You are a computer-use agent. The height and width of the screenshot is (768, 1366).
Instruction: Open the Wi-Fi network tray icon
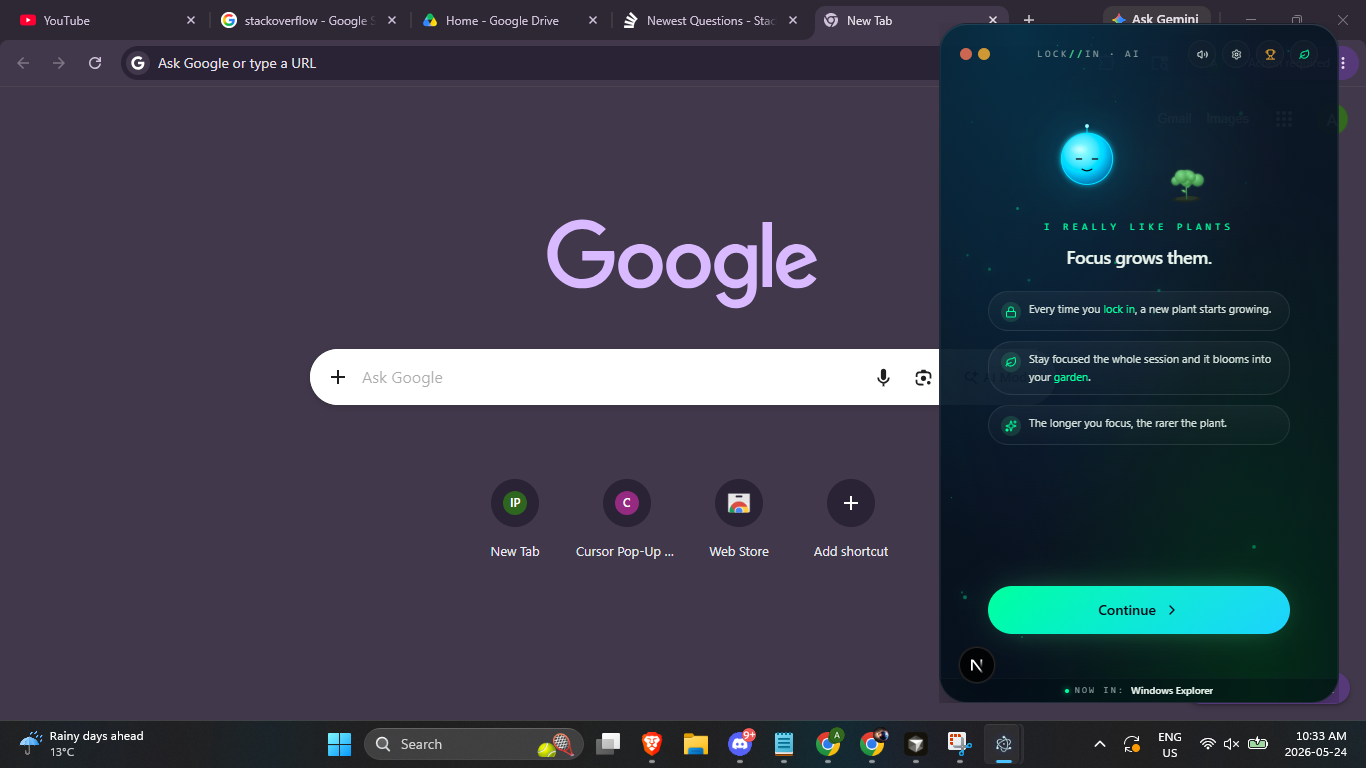1208,744
